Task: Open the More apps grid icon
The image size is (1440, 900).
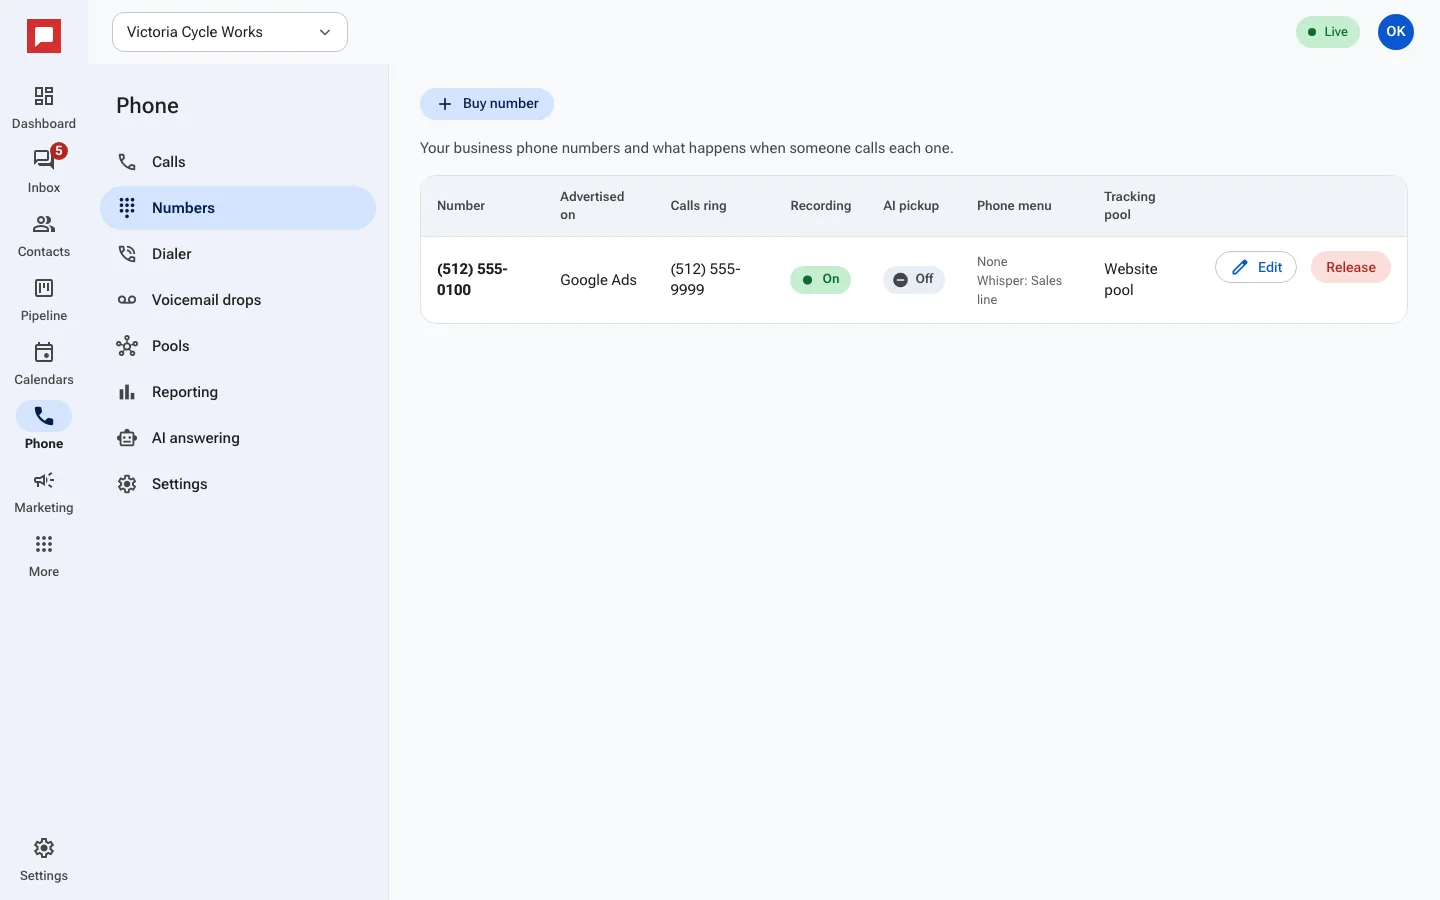Action: point(44,556)
